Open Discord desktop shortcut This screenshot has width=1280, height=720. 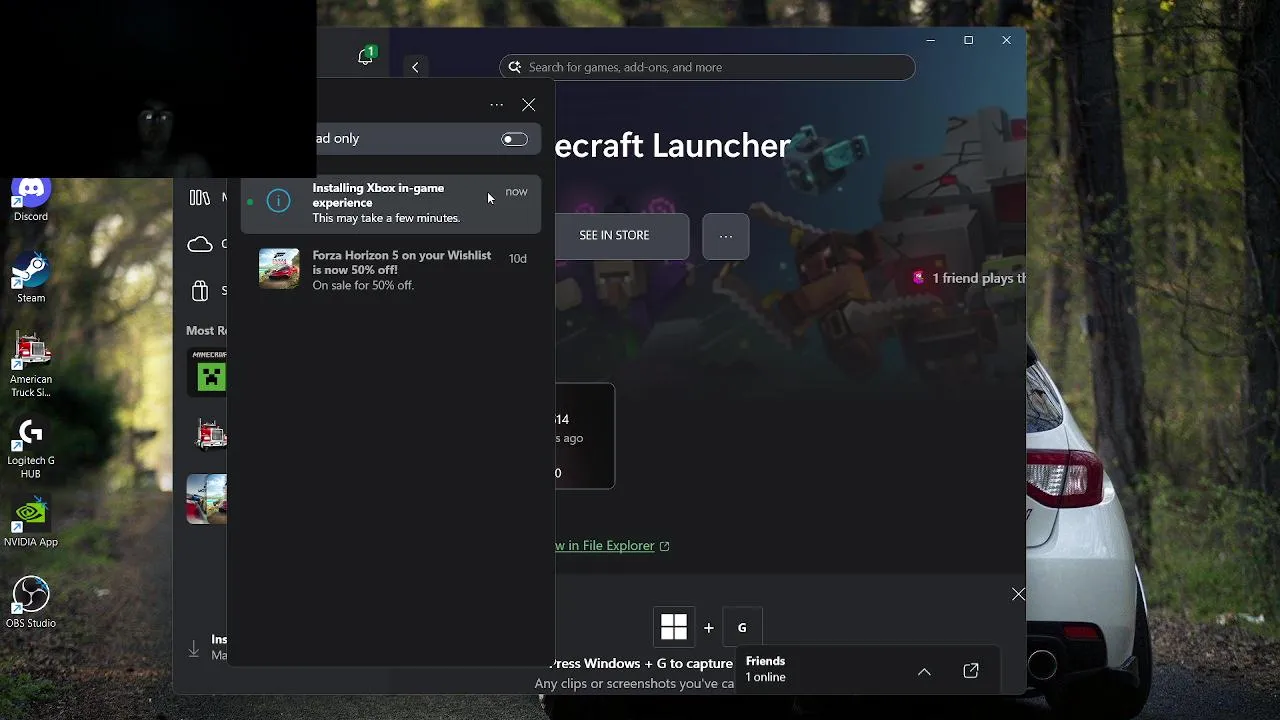coord(31,199)
